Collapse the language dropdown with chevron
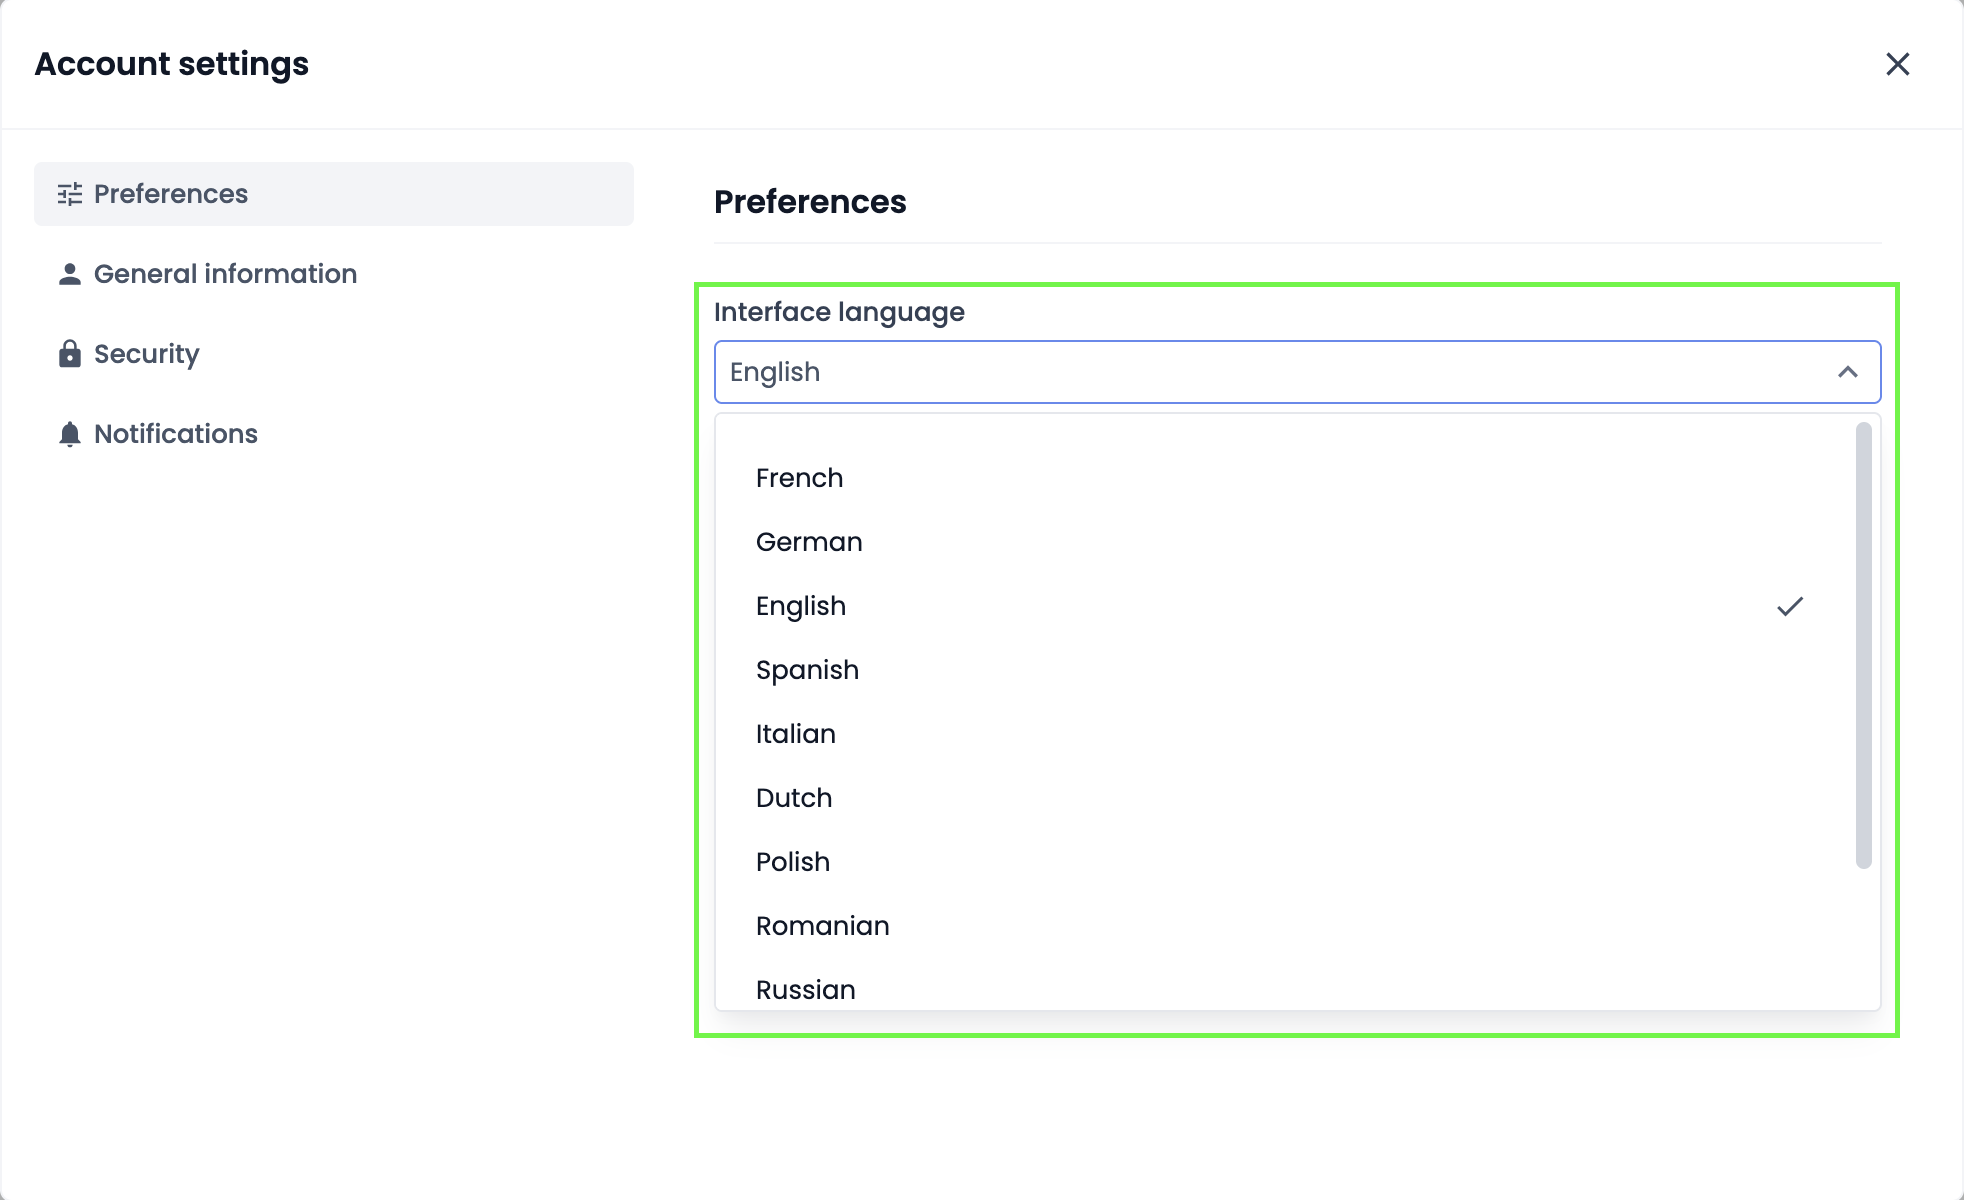Screen dimensions: 1964x1200 (1847, 372)
